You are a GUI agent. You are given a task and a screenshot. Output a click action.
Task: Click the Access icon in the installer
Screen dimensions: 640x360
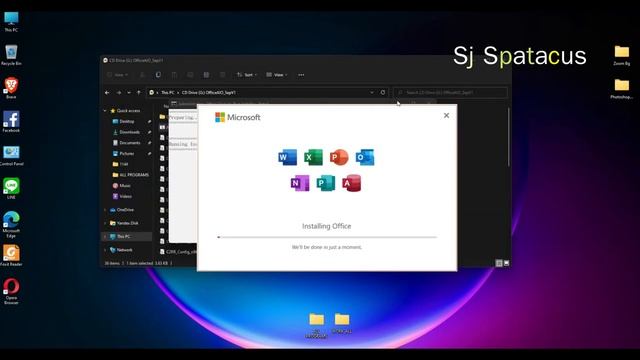tap(351, 183)
